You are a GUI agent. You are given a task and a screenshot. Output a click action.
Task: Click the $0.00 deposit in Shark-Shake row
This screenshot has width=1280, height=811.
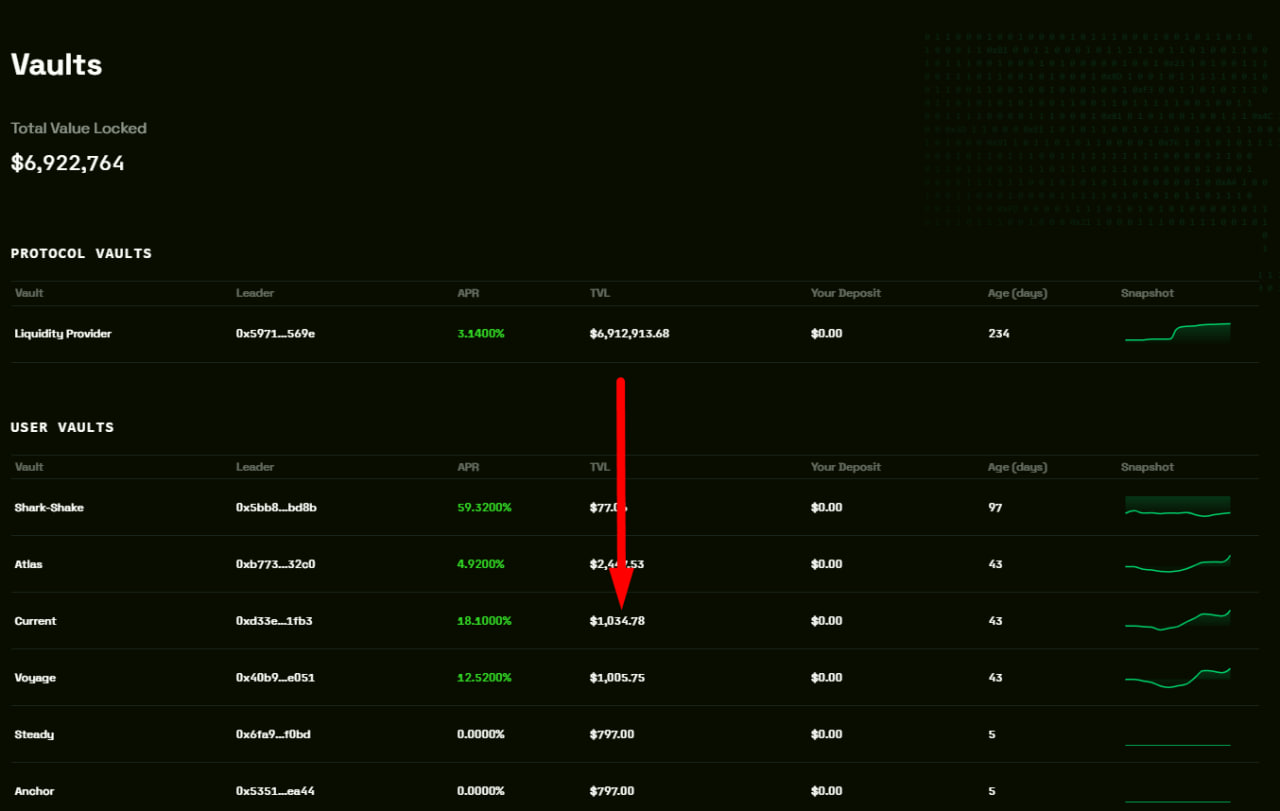827,508
